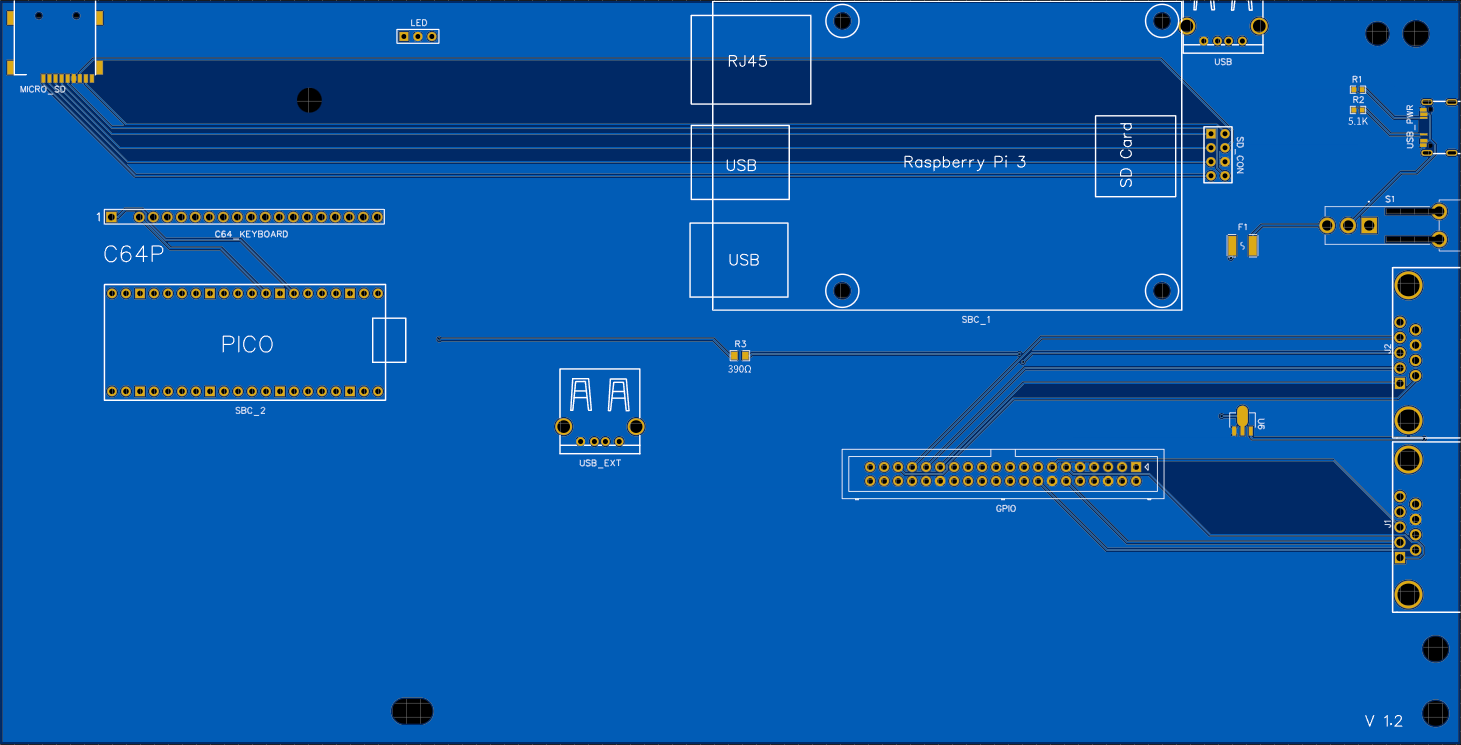Select Raspberry Pi mounting hole beside RJ45
Viewport: 1461px width, 745px height.
842,19
